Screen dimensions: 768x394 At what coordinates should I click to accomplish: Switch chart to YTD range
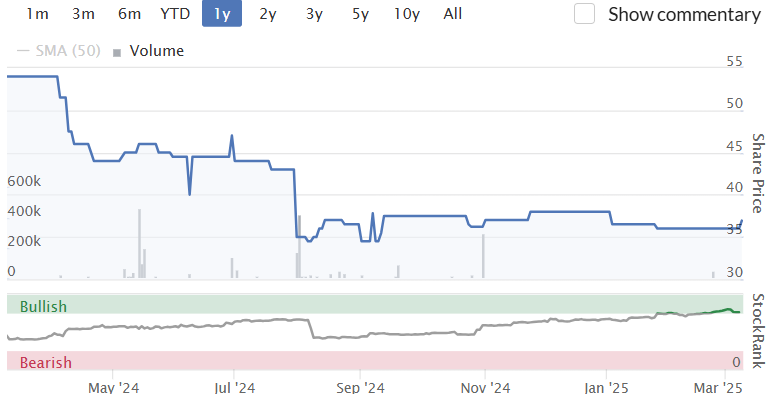tap(175, 14)
